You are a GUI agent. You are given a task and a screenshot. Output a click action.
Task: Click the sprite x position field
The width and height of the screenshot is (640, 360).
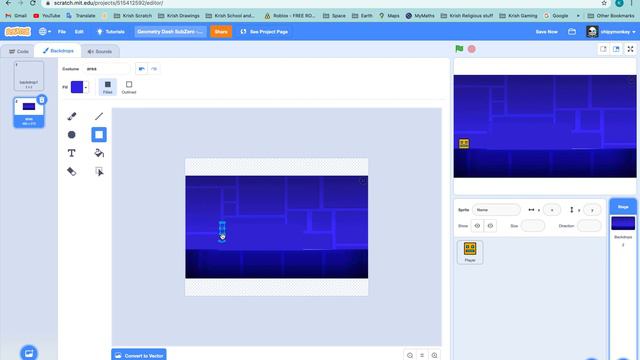(552, 210)
